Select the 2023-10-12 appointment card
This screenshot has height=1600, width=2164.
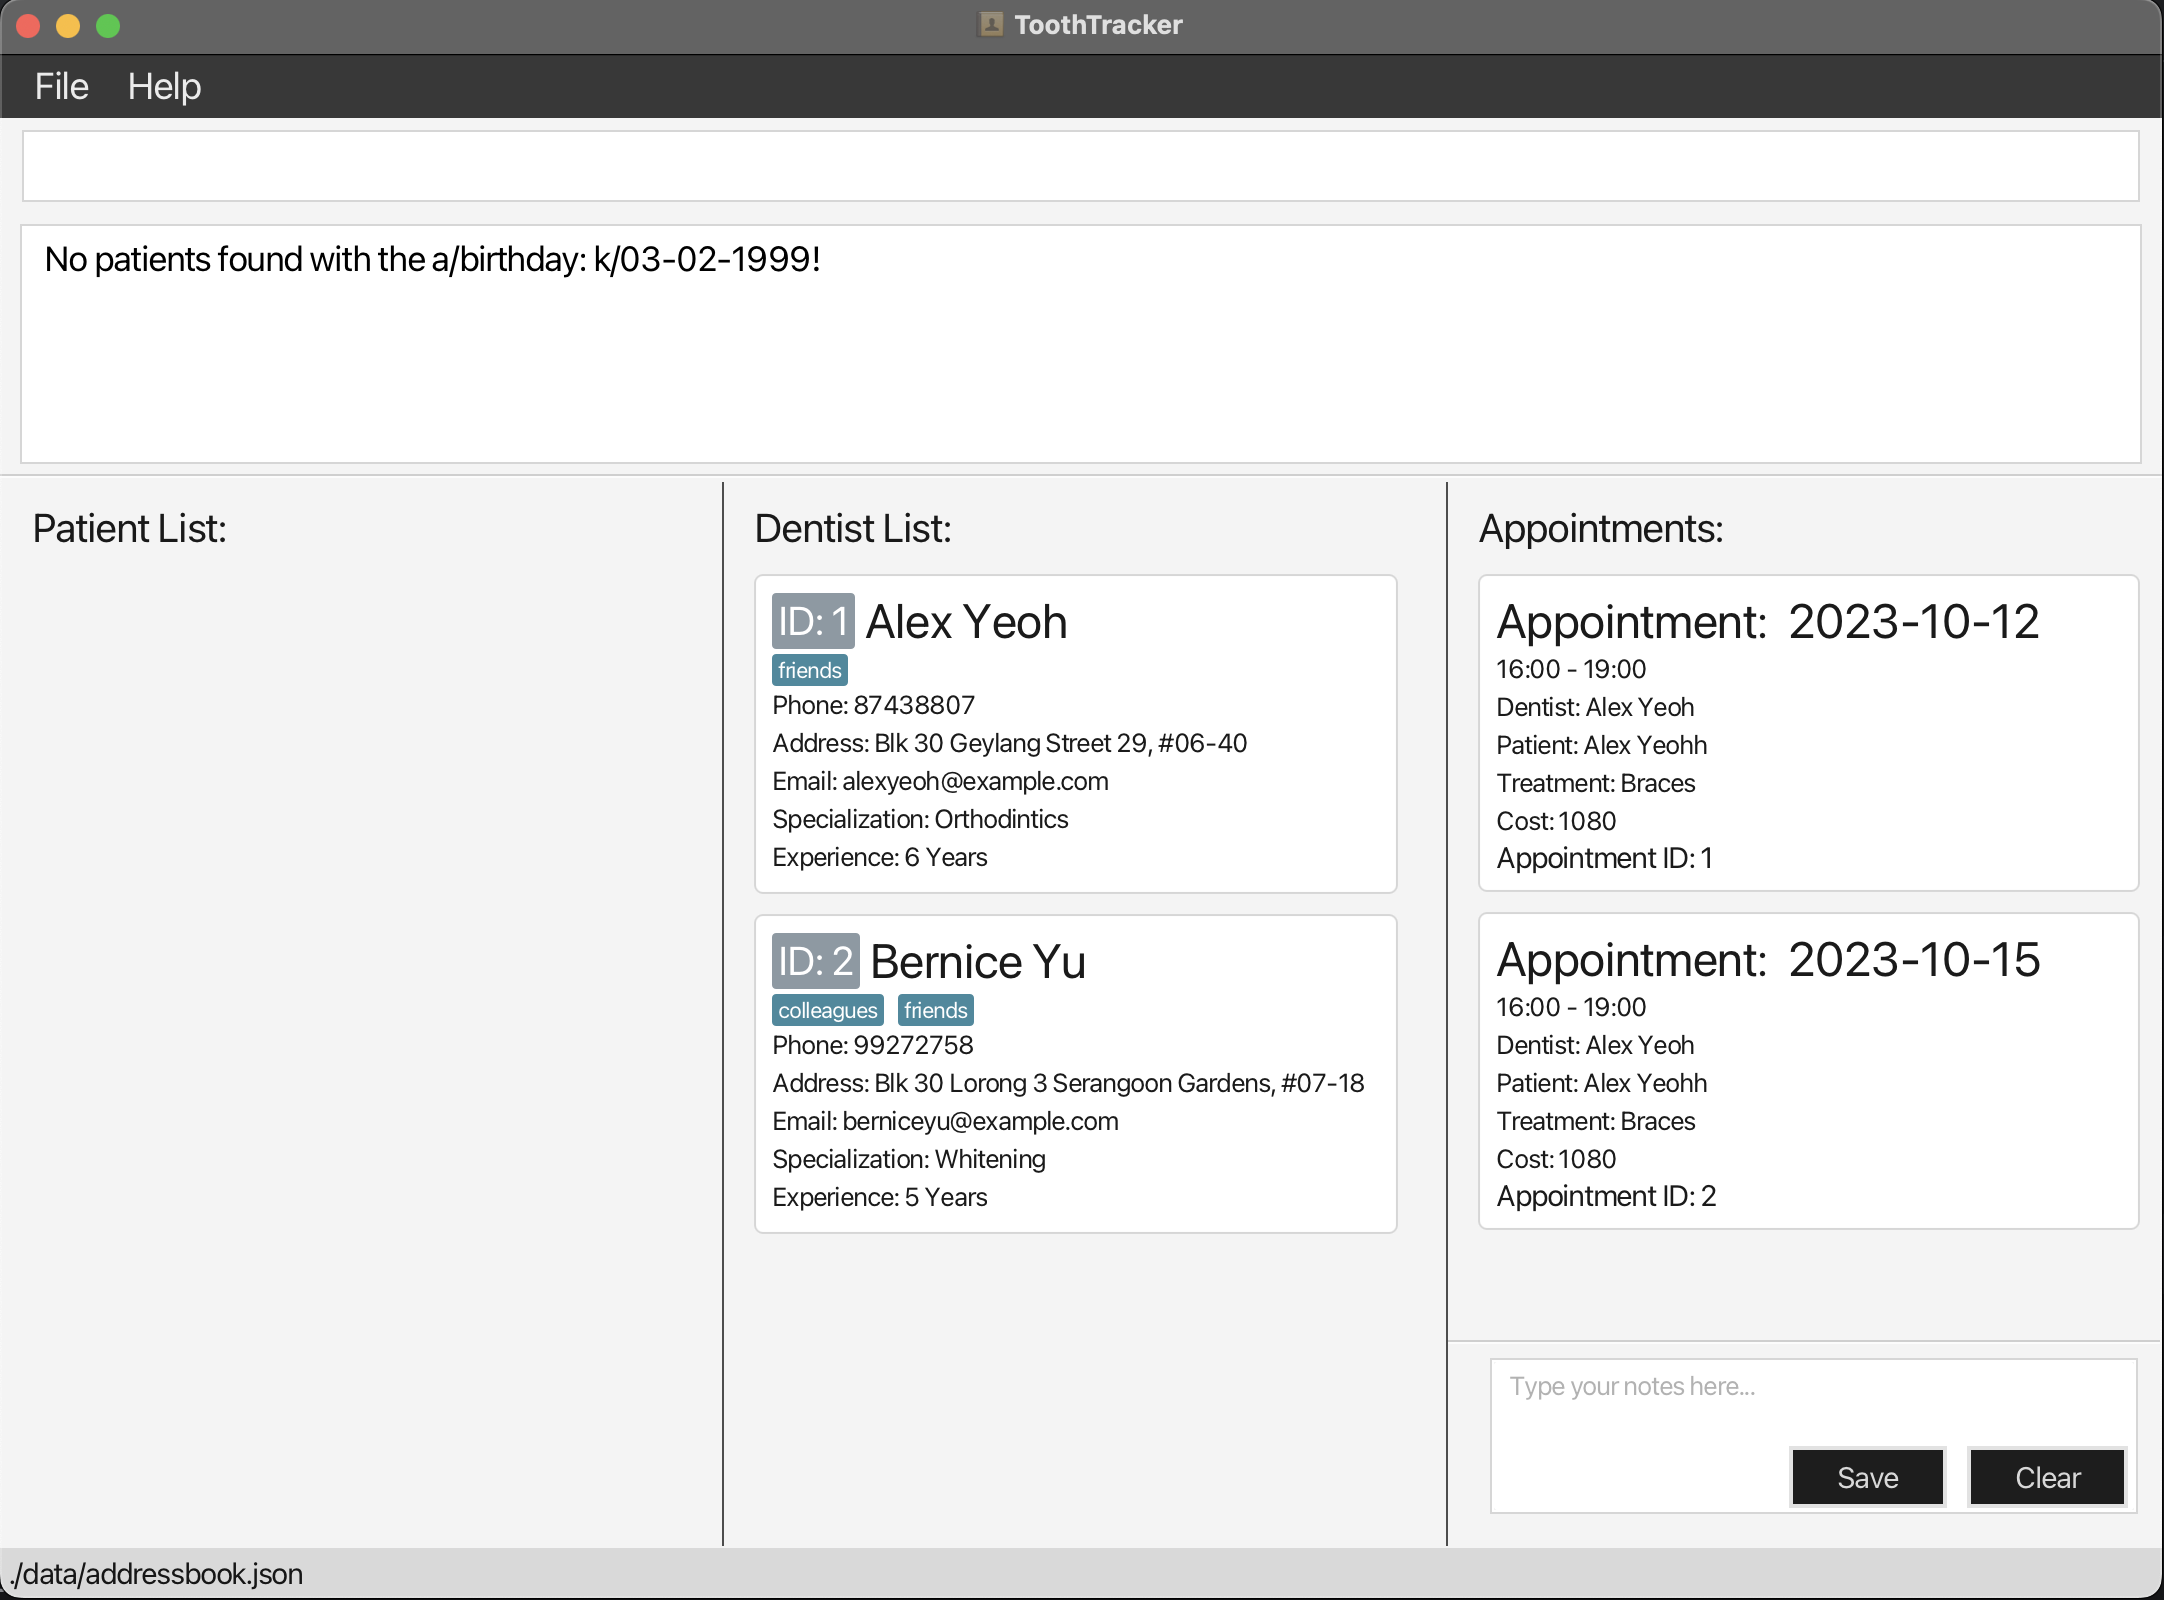1808,733
